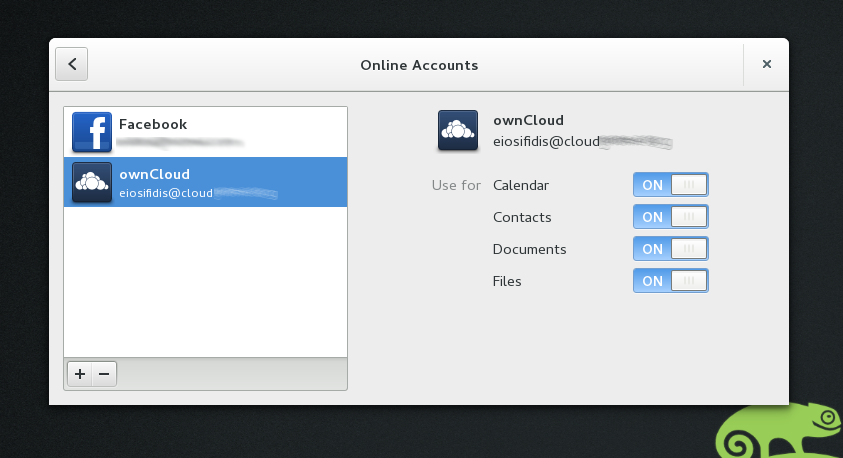Toggle the Documents switch off
Image resolution: width=843 pixels, height=458 pixels.
point(670,249)
